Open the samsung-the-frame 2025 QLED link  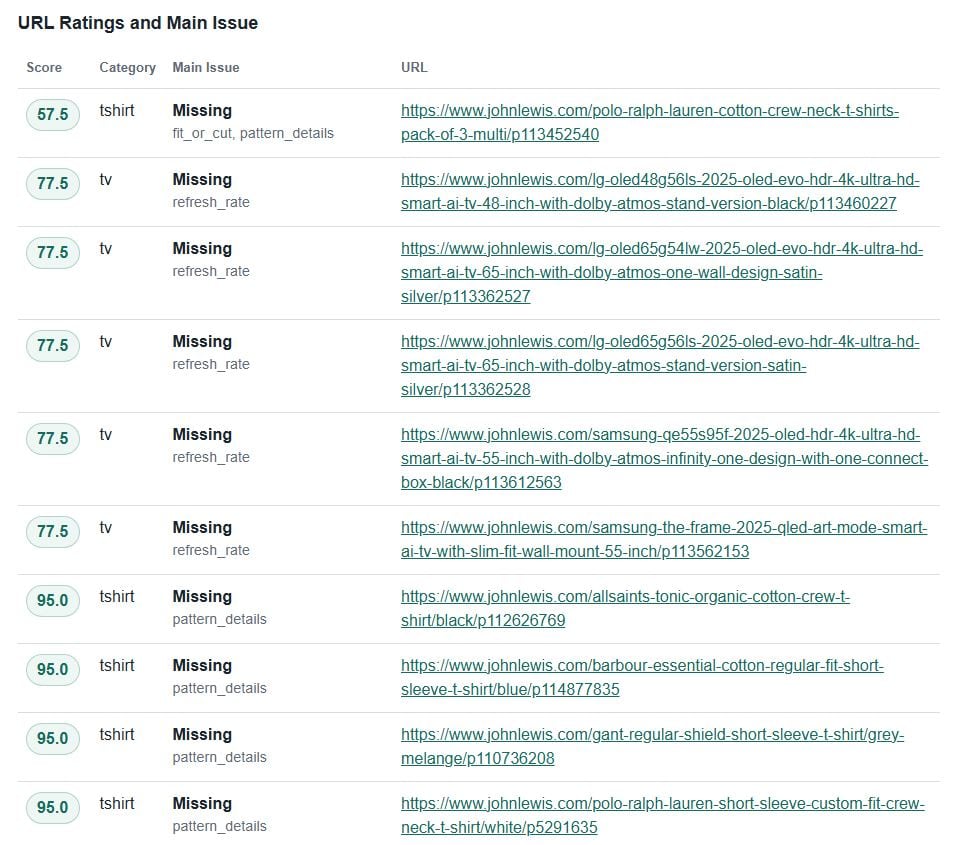pos(663,540)
